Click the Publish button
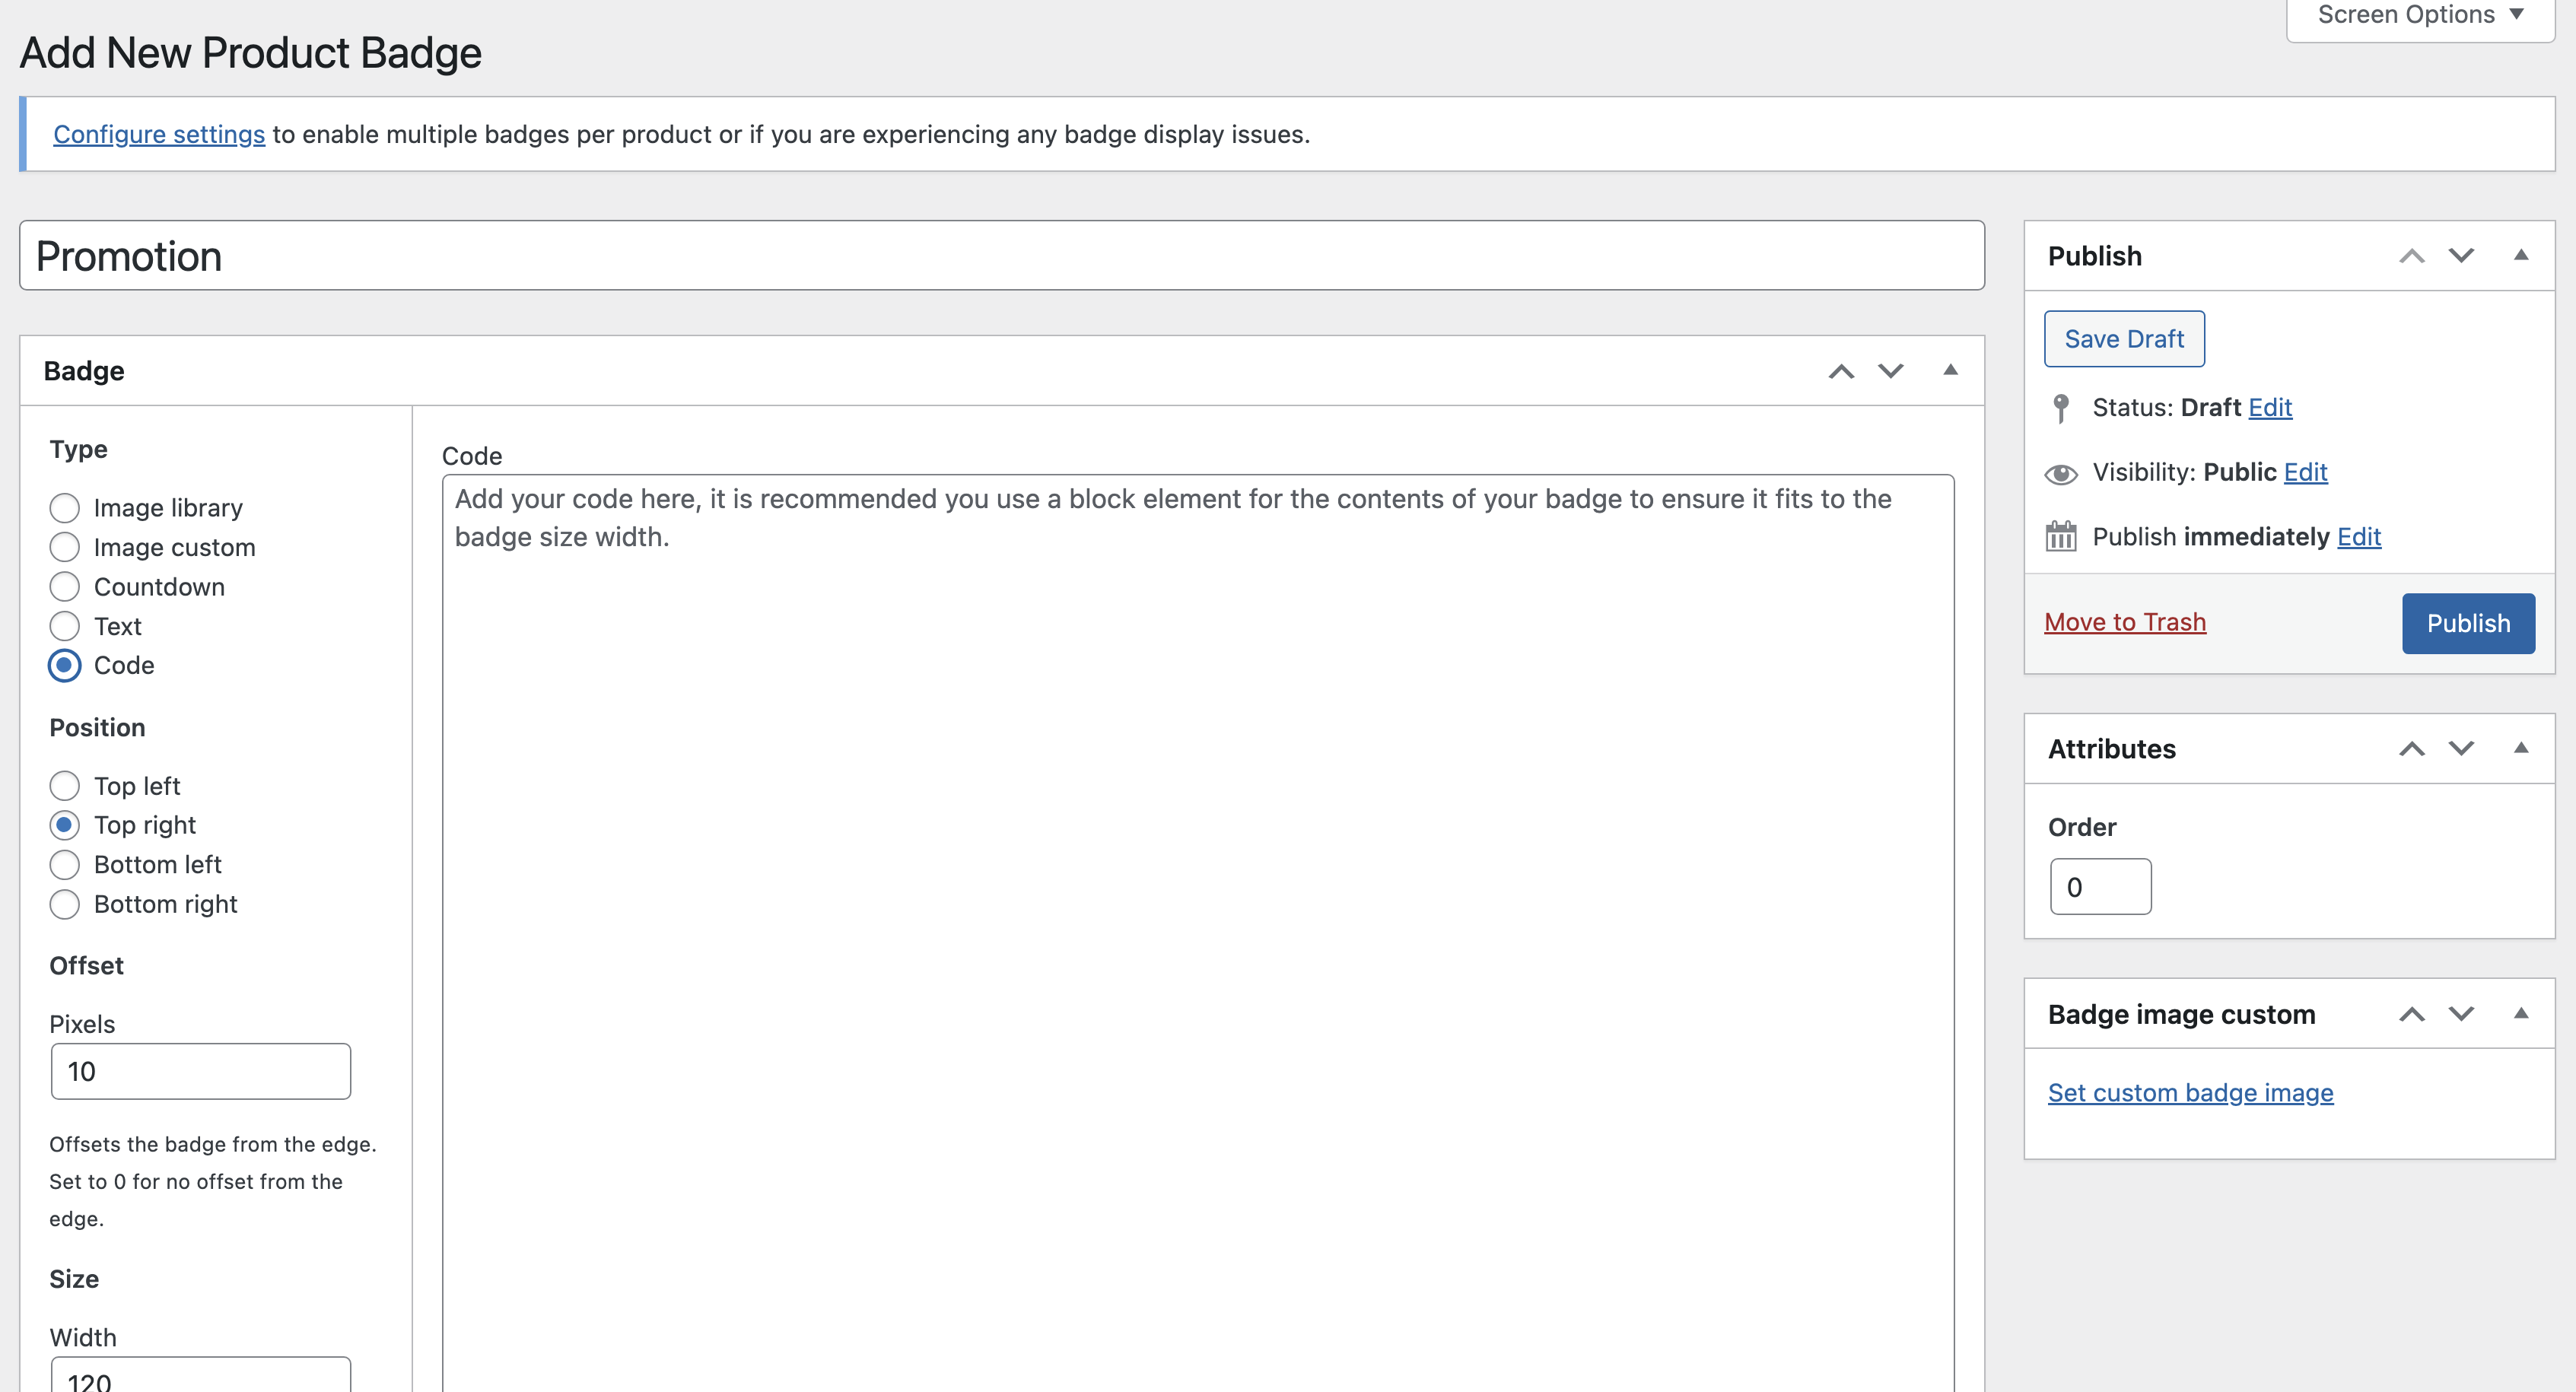Image resolution: width=2576 pixels, height=1392 pixels. 2468,623
